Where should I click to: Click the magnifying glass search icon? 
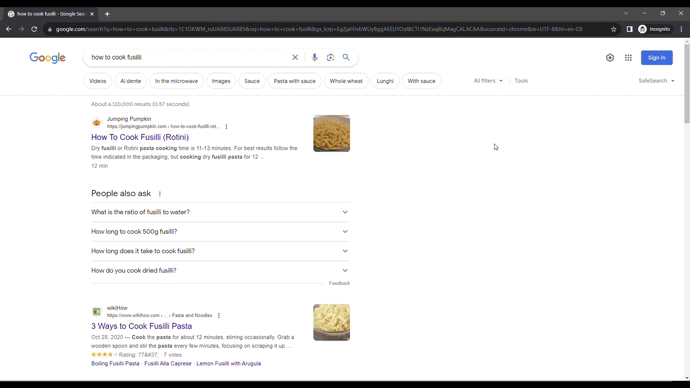pos(346,57)
